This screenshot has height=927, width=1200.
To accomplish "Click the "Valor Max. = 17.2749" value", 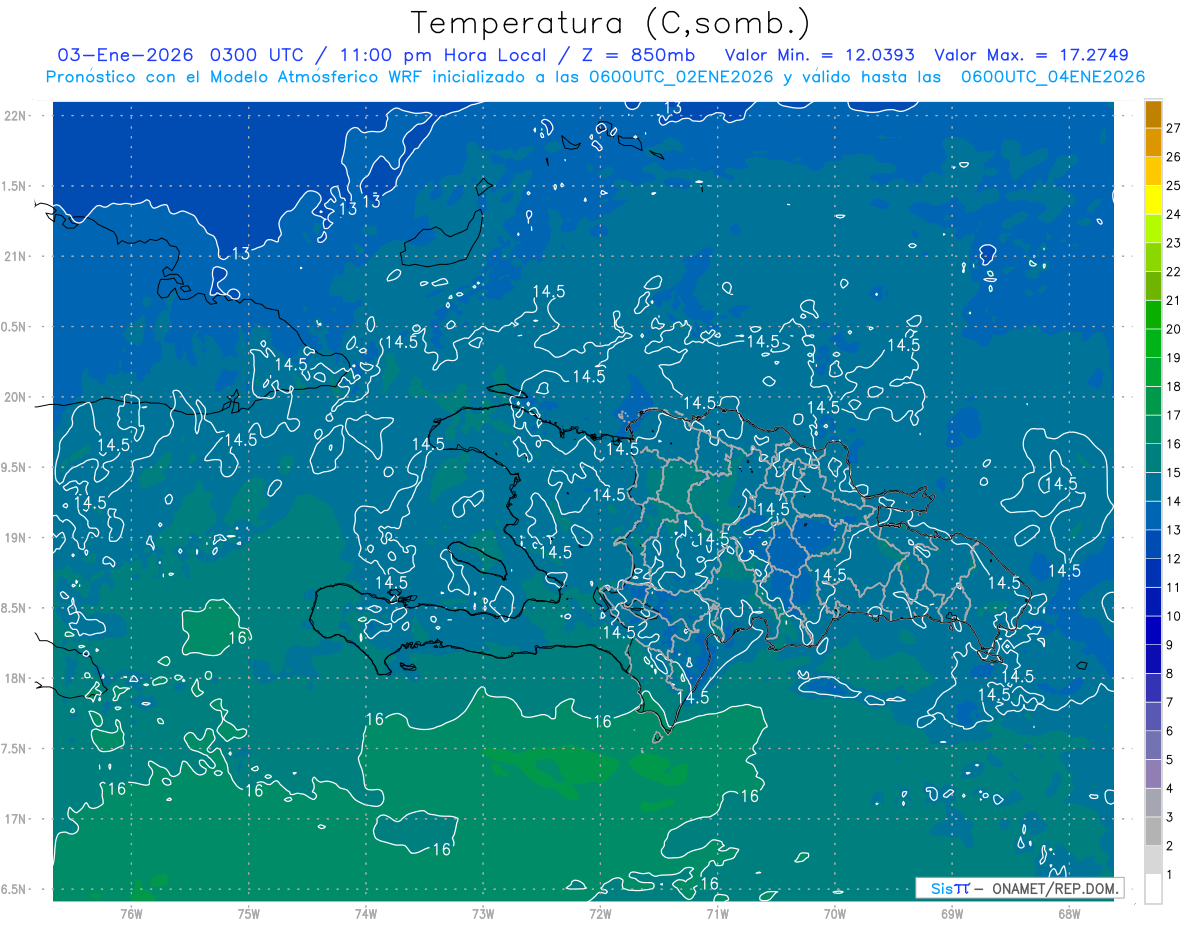I will point(1031,55).
